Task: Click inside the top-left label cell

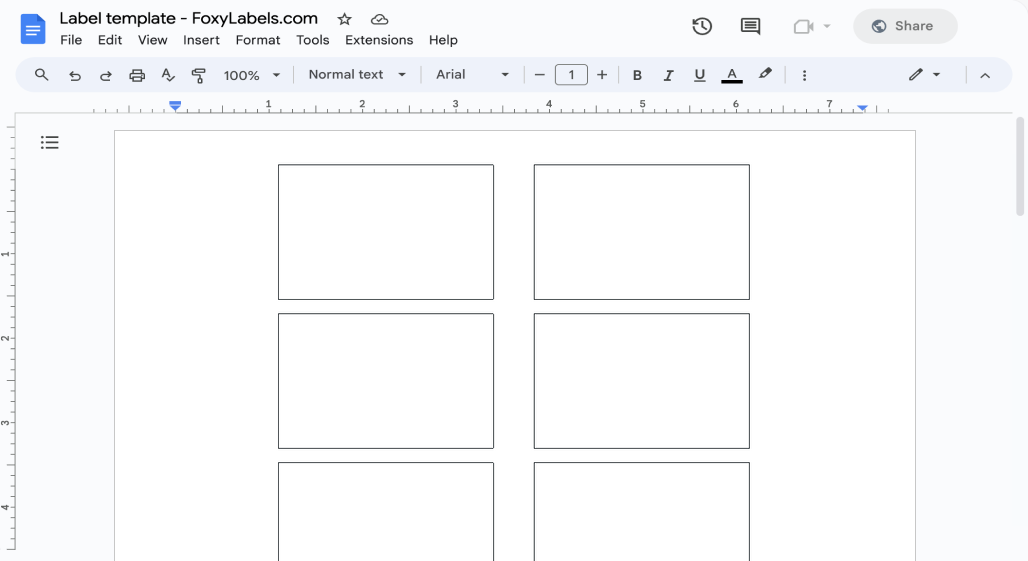Action: tap(386, 232)
